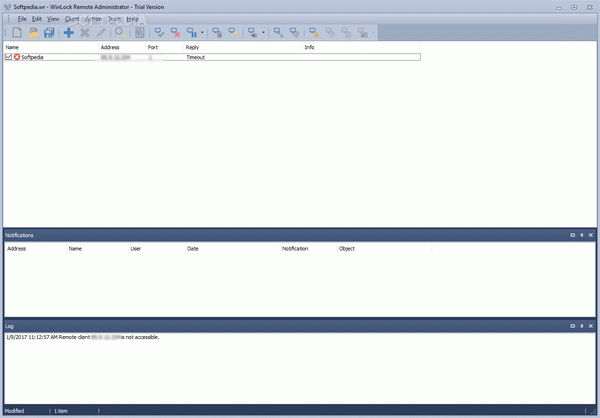
Task: Open the Client menu
Action: pos(72,19)
